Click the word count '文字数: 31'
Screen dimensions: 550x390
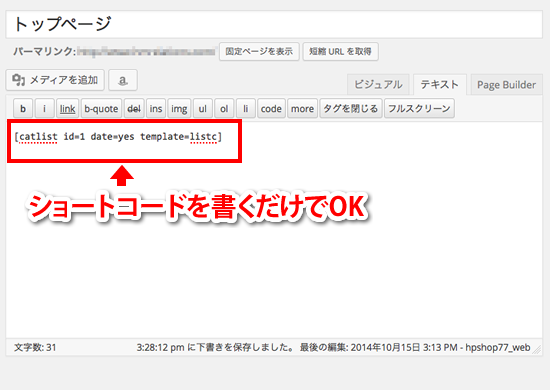pos(35,347)
